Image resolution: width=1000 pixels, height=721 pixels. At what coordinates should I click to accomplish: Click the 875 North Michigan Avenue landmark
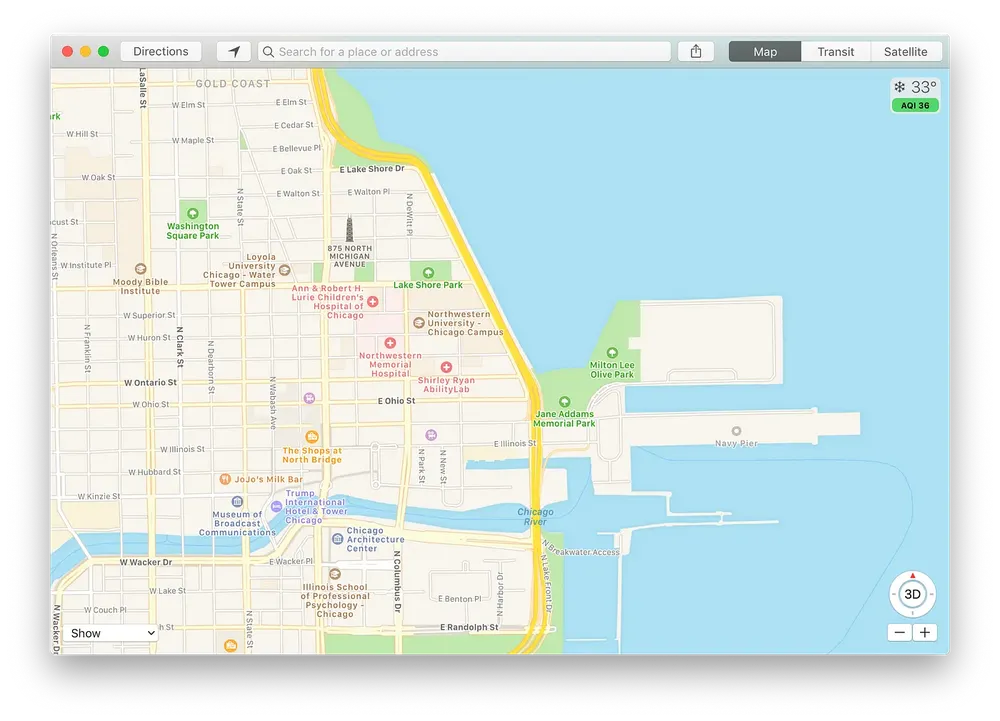350,228
